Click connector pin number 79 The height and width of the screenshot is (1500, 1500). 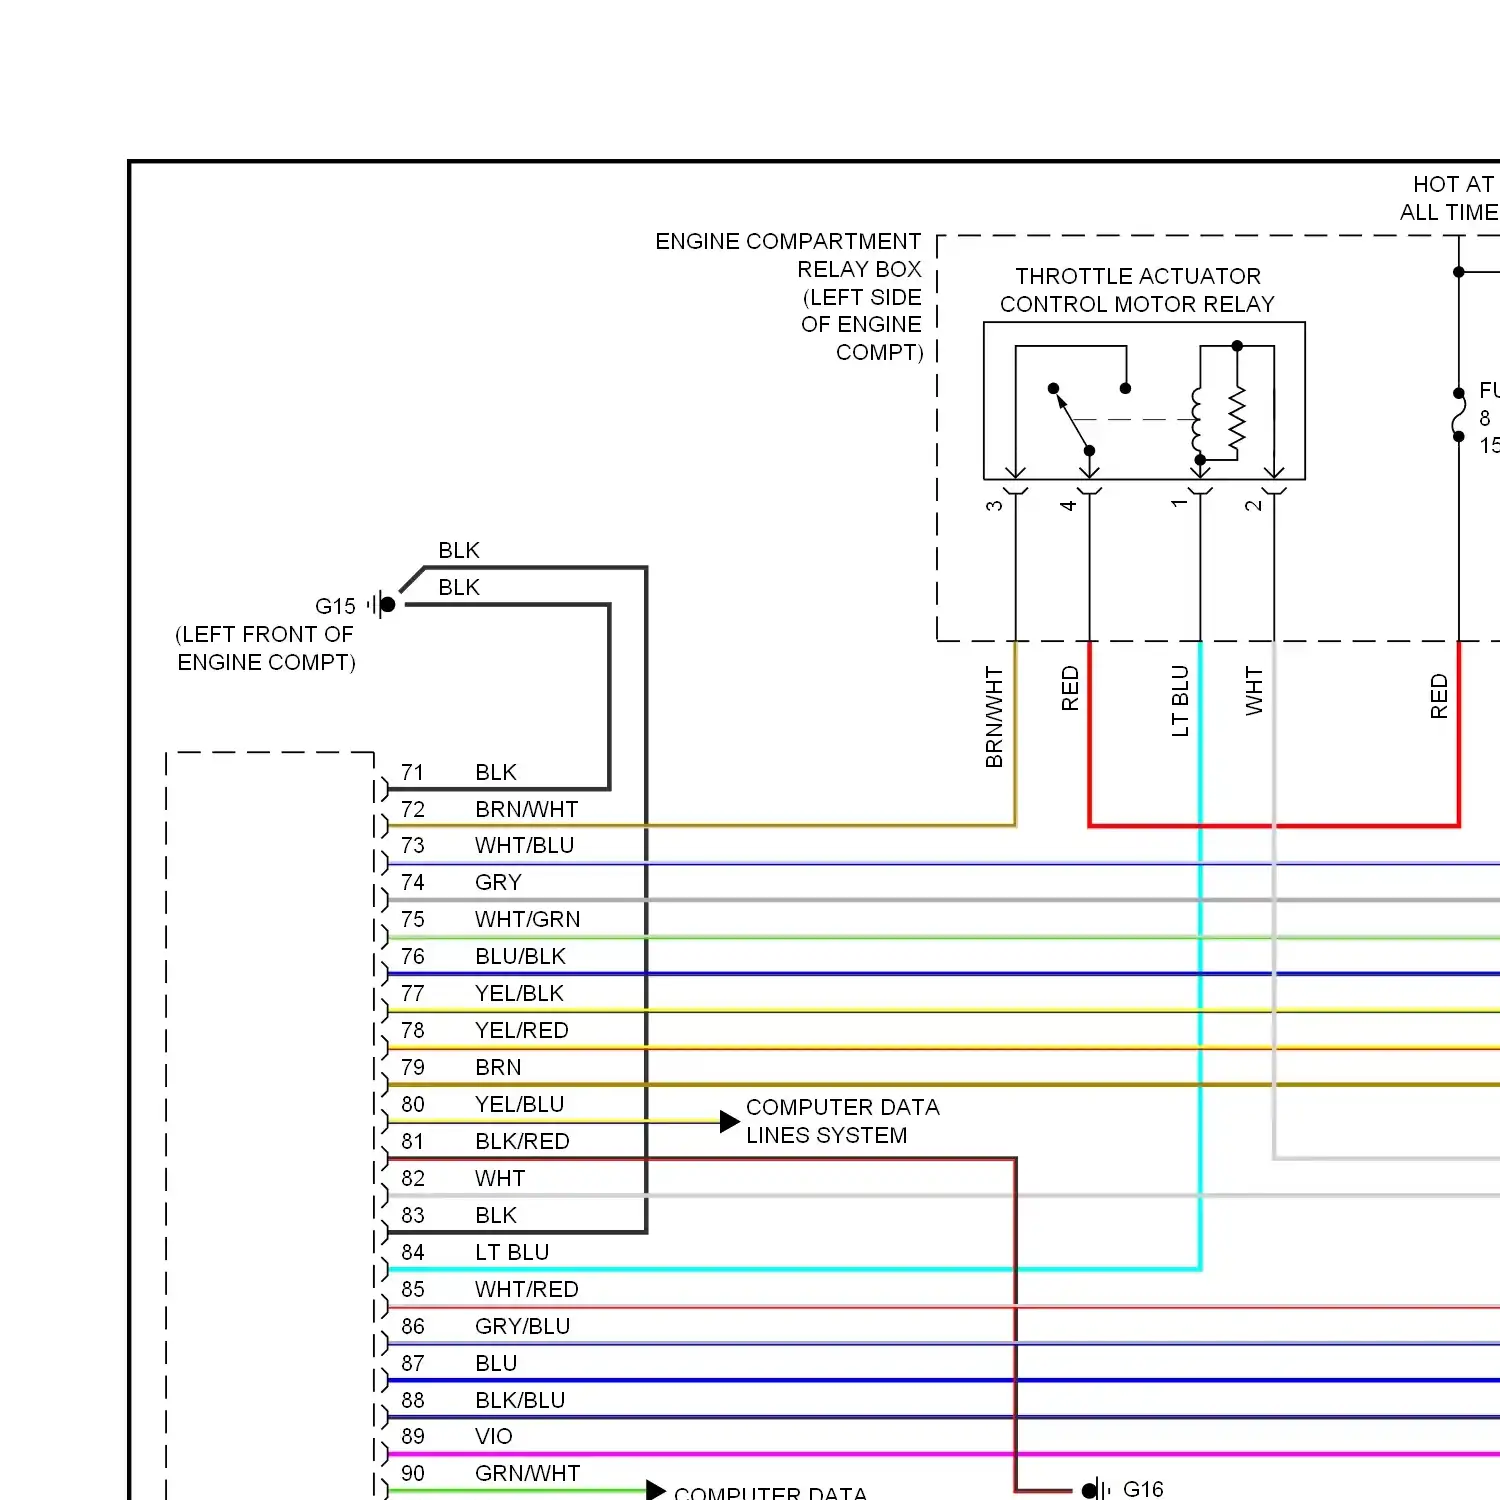click(x=413, y=1067)
